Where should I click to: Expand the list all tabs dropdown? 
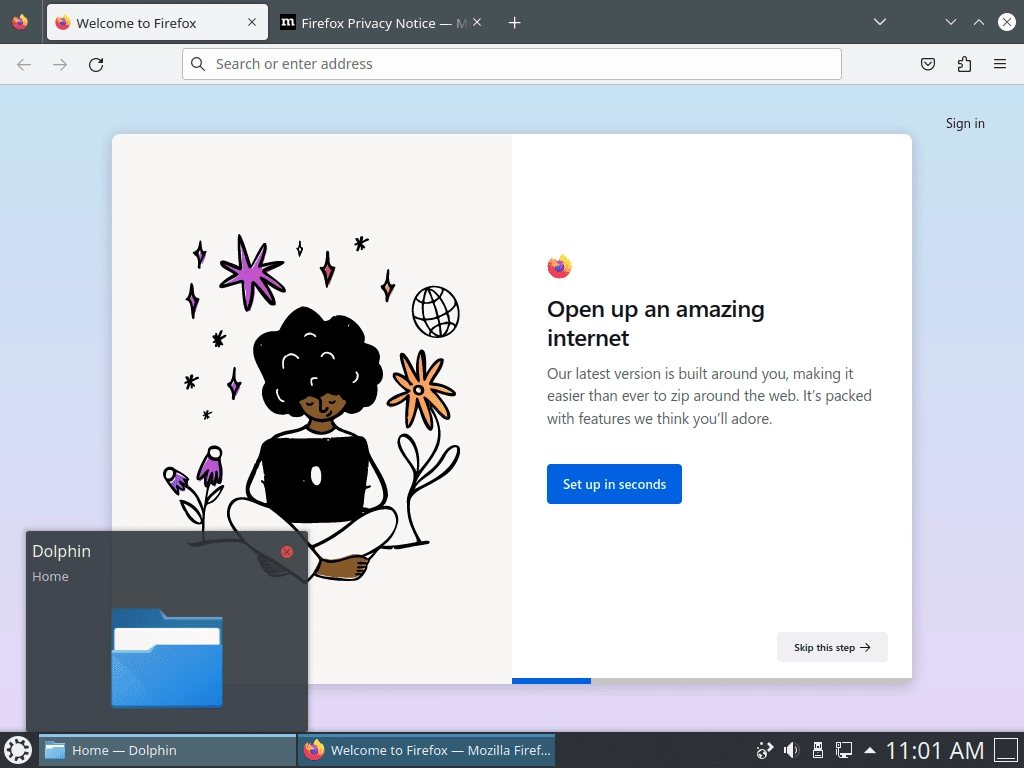(880, 22)
